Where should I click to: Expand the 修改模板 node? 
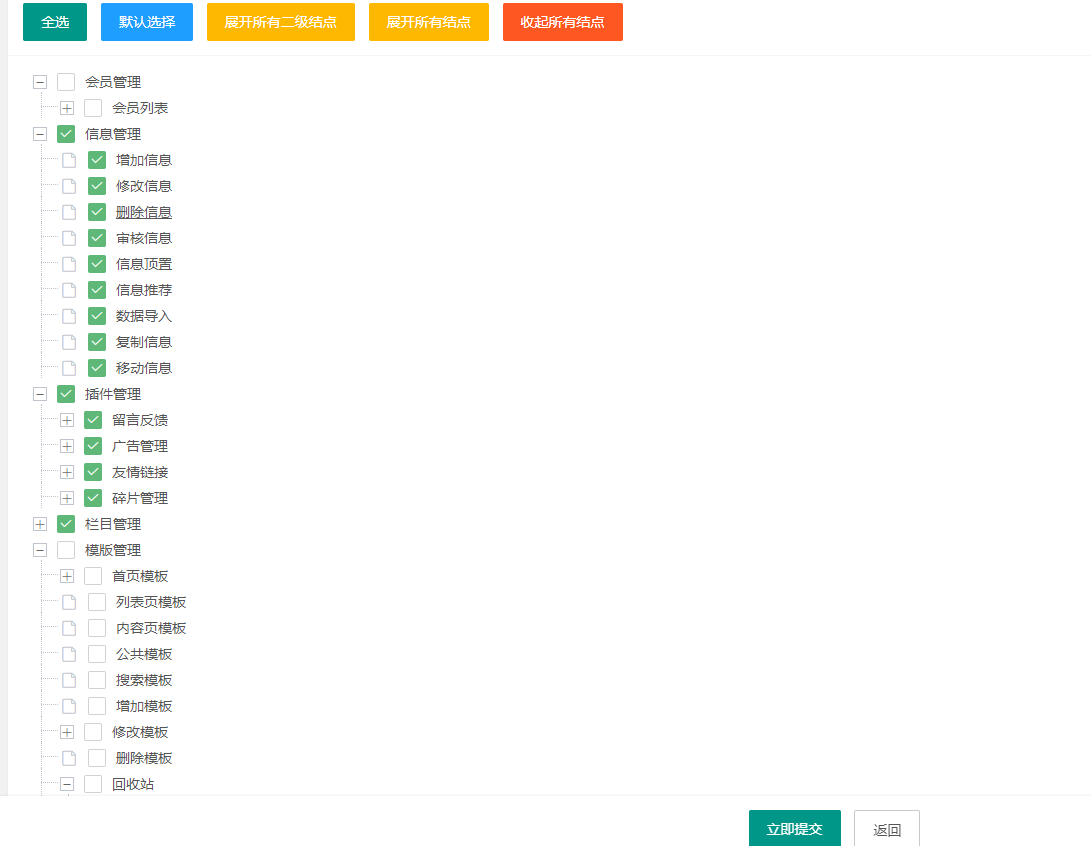click(67, 732)
